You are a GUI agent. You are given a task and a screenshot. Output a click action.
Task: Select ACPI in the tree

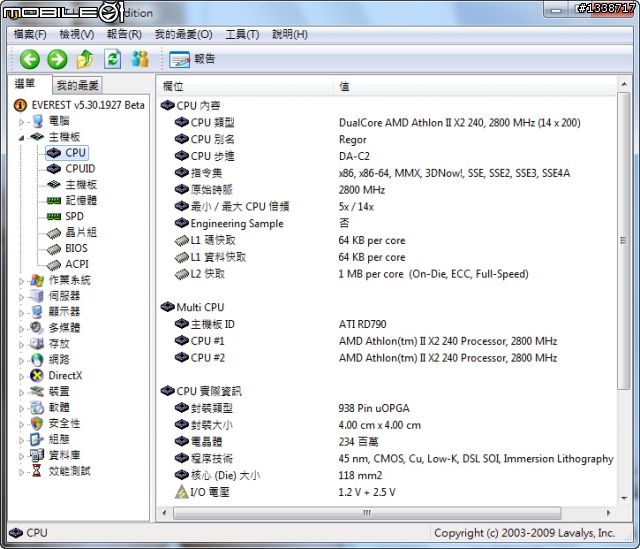click(68, 264)
